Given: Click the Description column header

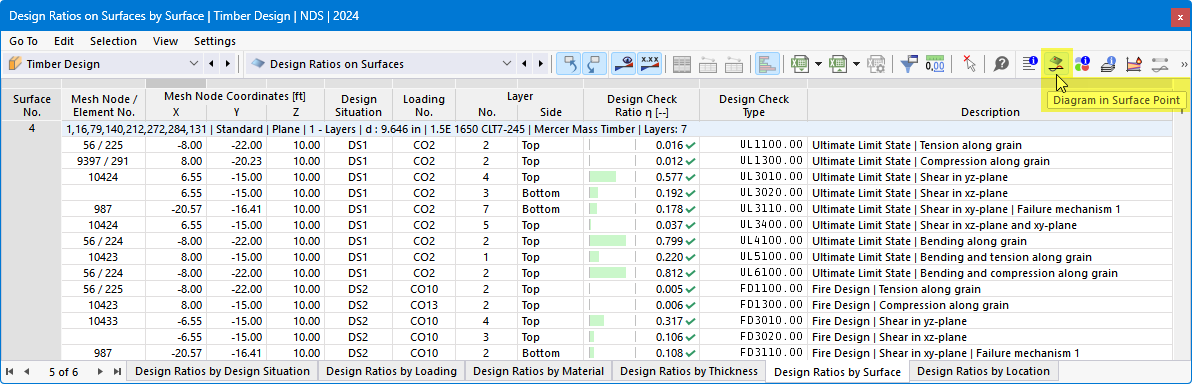Looking at the screenshot, I should tap(990, 105).
